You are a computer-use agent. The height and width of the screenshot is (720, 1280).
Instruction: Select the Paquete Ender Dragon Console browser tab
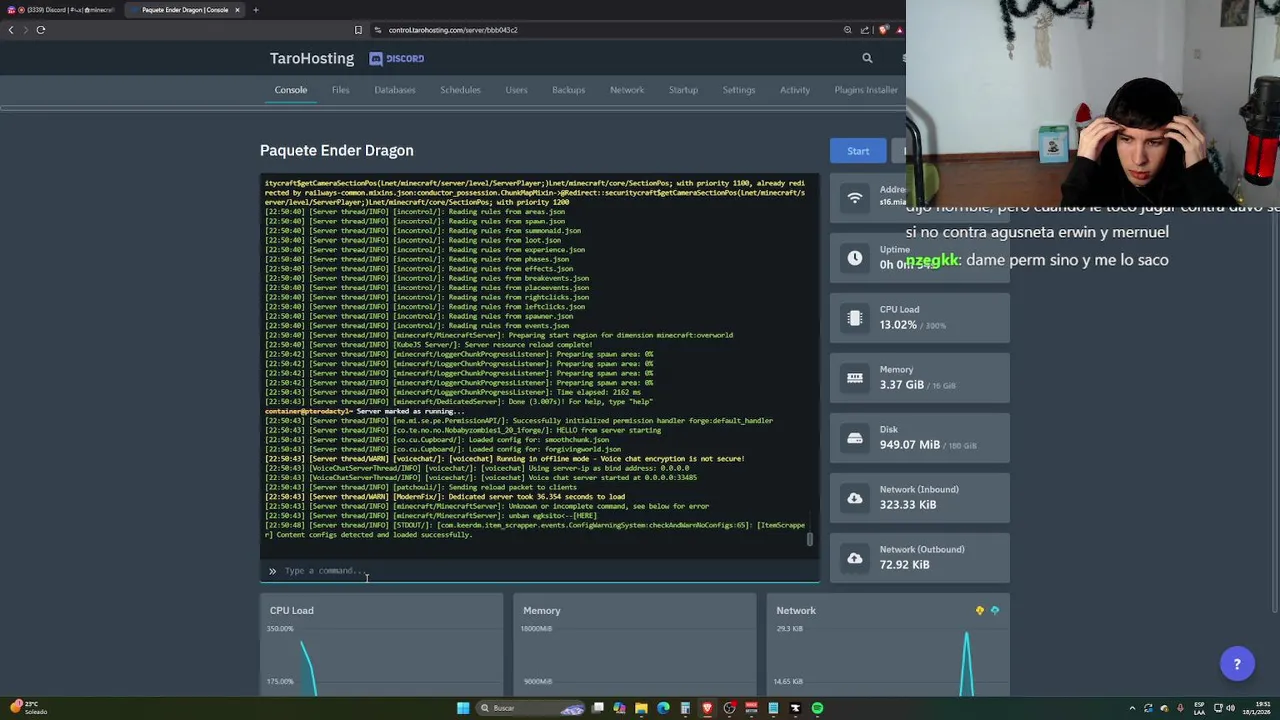[185, 10]
